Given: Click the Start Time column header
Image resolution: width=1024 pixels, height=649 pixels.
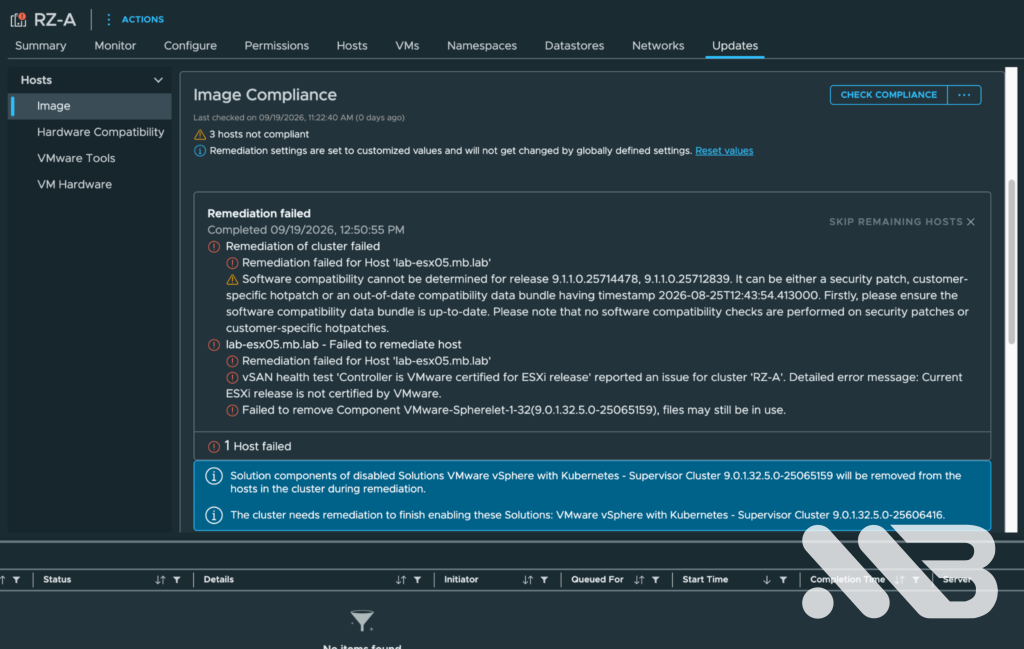Looking at the screenshot, I should pyautogui.click(x=705, y=580).
